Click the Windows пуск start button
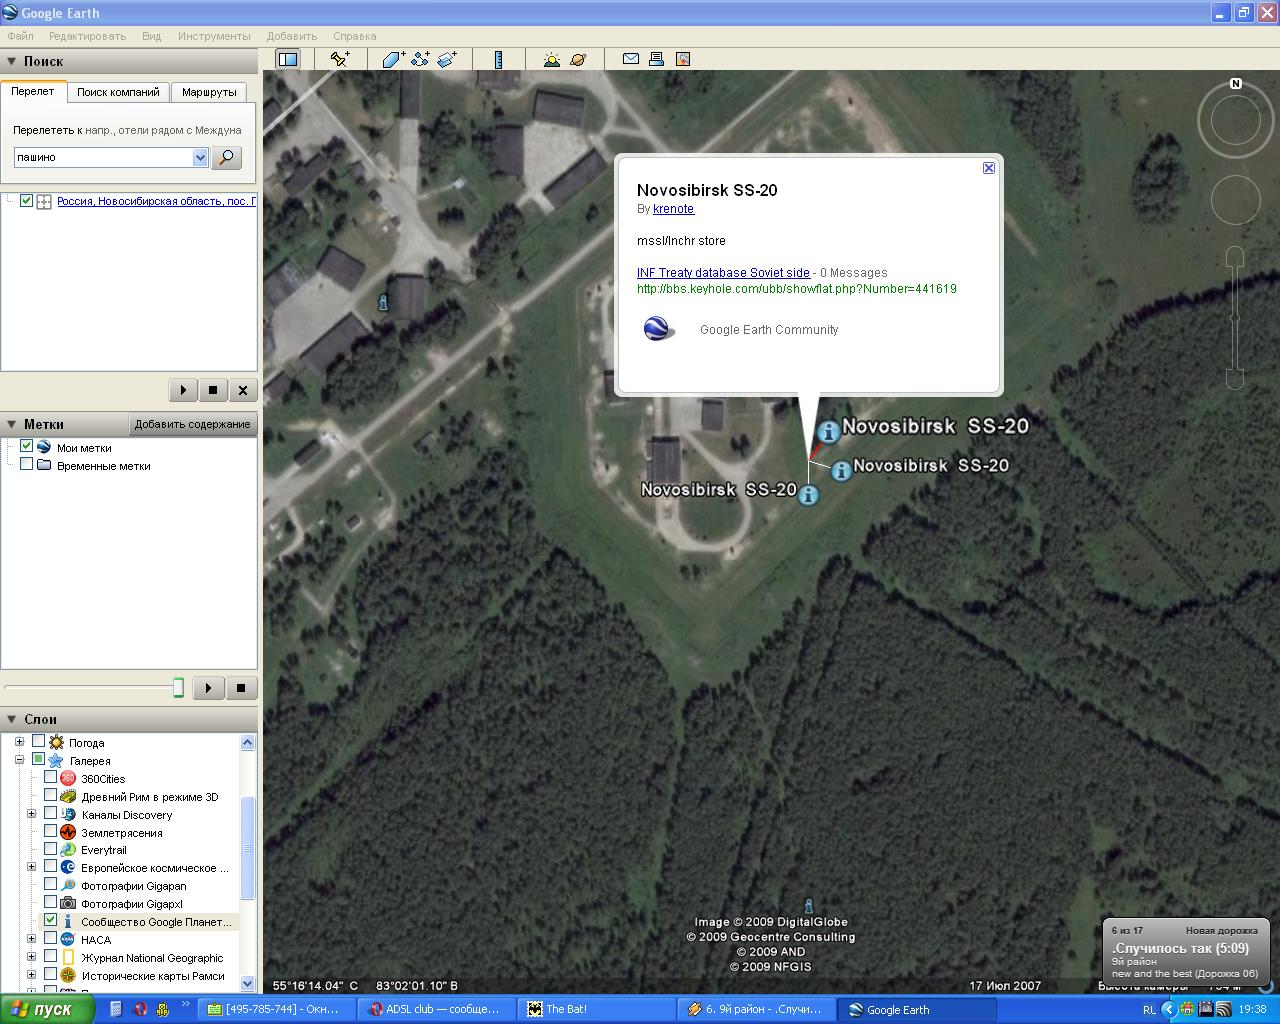 [47, 1009]
